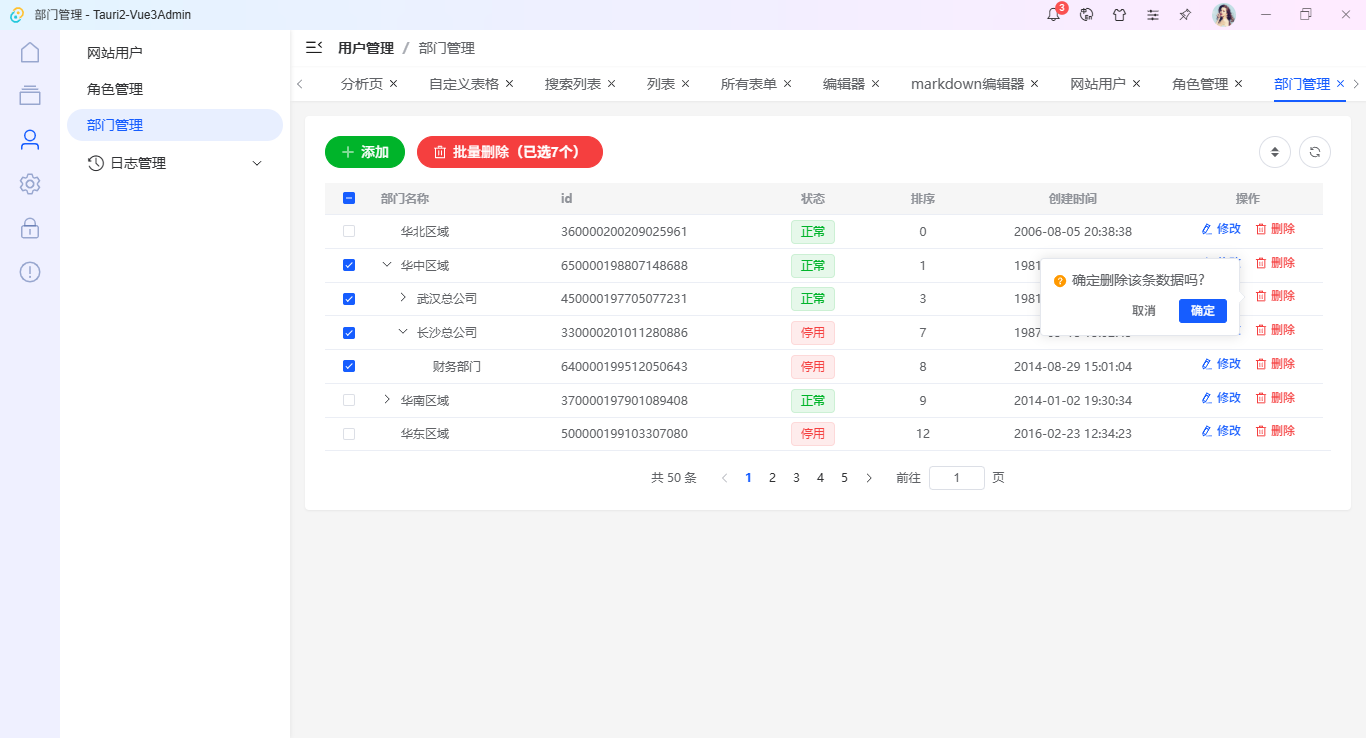Click the 添加 button to add department

point(364,152)
